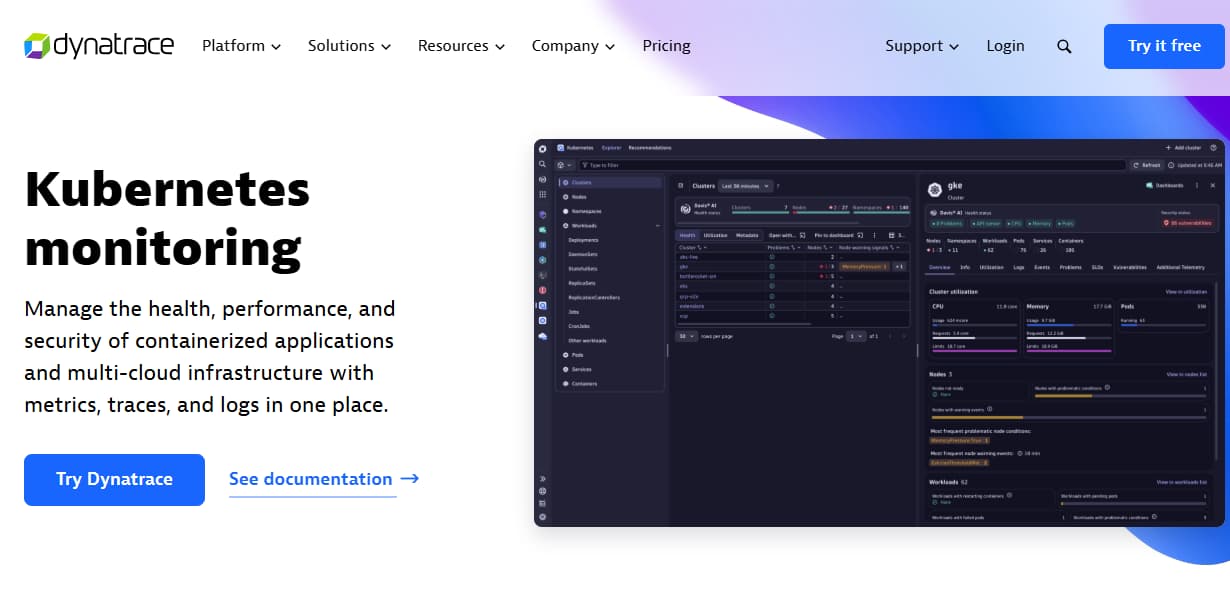Open the rows per page dropdown showing 50
Screen dimensions: 1230x615
click(x=685, y=334)
